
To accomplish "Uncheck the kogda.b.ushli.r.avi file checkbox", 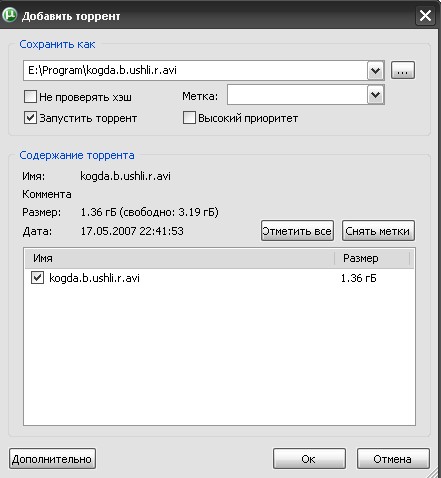I will pyautogui.click(x=37, y=278).
